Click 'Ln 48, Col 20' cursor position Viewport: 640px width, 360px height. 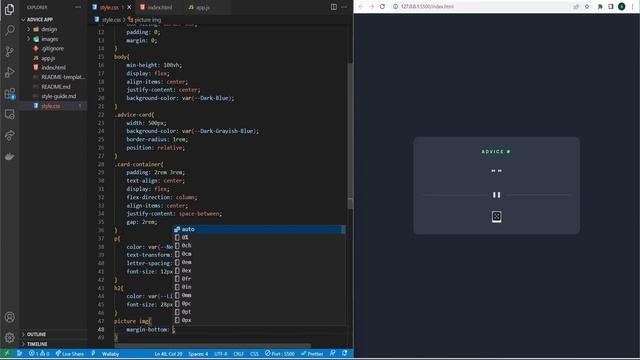click(168, 353)
